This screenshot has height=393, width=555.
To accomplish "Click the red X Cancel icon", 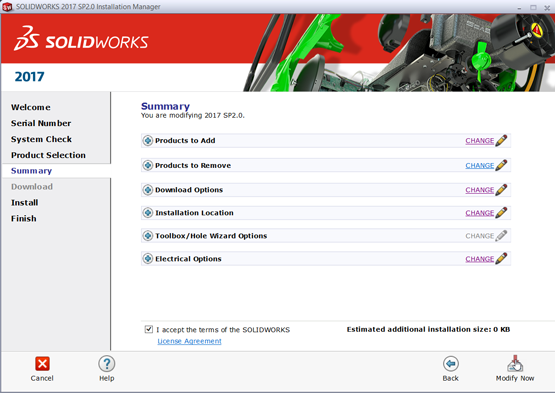I will [42, 364].
